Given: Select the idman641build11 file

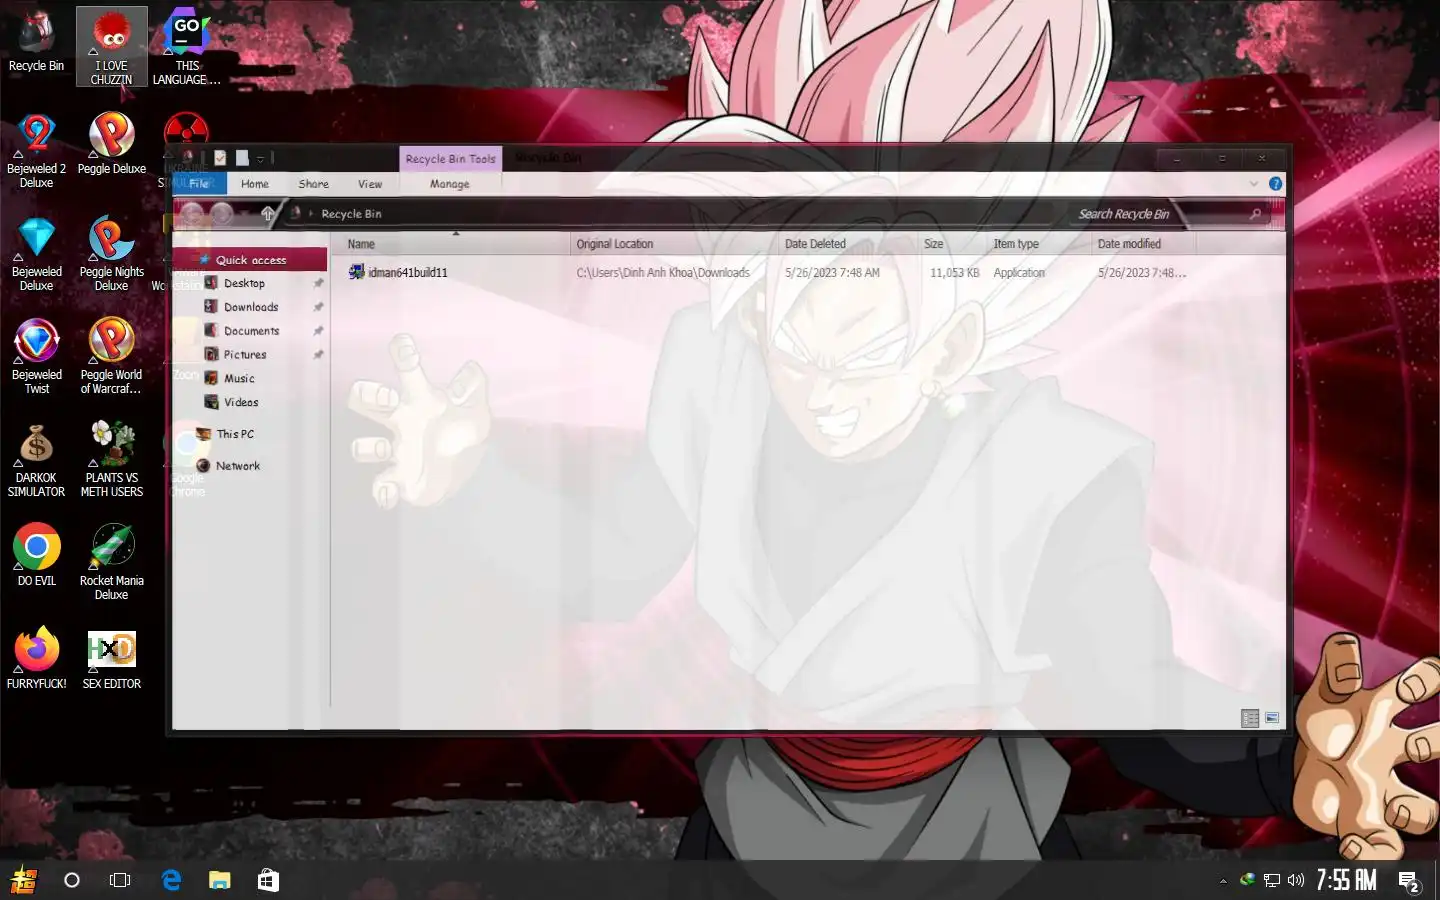Looking at the screenshot, I should [x=398, y=272].
